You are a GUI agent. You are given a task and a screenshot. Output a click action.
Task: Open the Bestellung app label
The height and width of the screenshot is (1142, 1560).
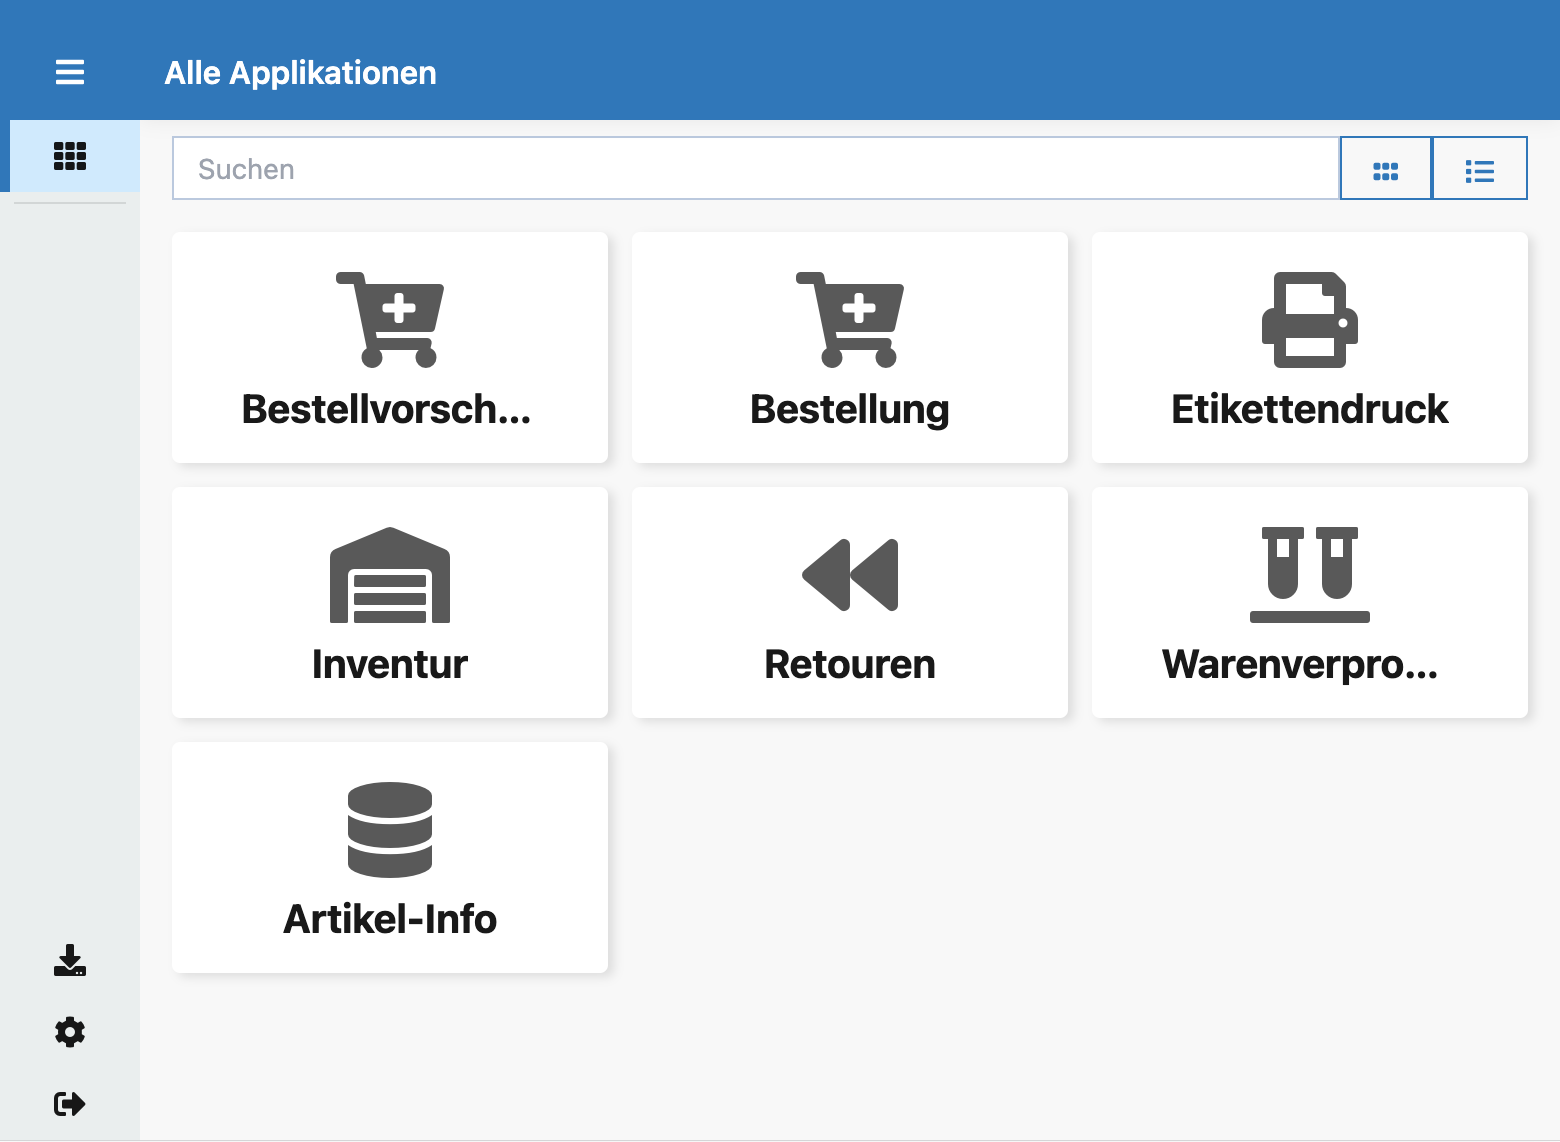850,410
